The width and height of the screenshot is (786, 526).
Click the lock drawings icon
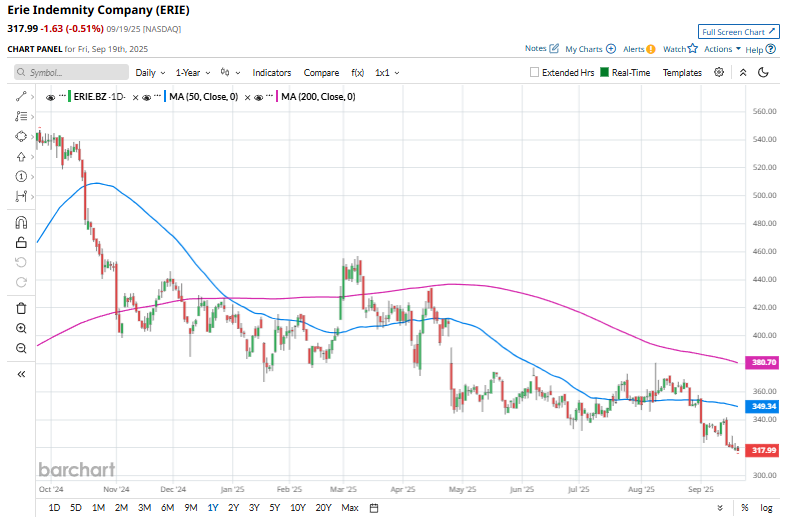[21, 242]
